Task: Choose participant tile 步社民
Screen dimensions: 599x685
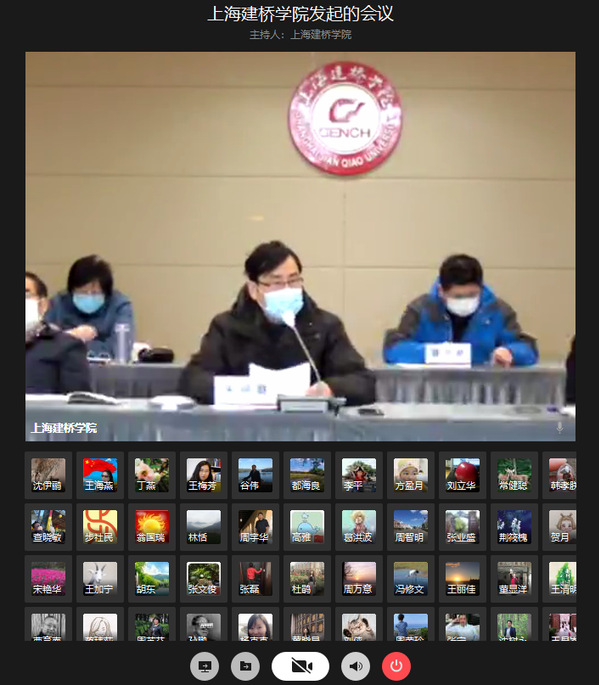Action: coord(100,527)
